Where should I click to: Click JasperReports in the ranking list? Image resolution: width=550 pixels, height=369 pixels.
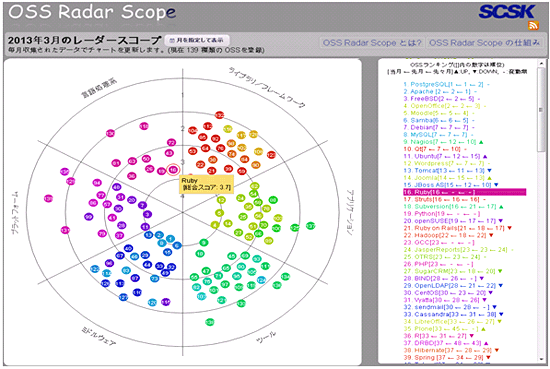458,250
